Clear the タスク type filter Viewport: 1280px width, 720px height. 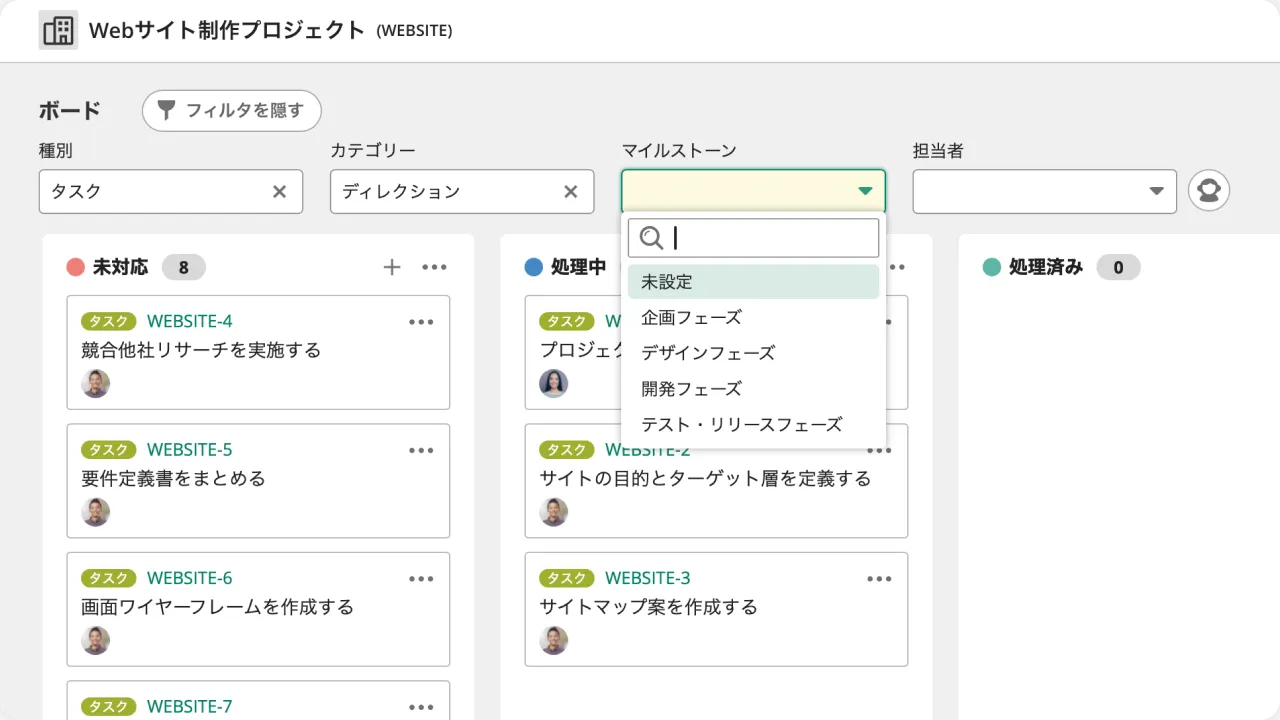pyautogui.click(x=280, y=191)
